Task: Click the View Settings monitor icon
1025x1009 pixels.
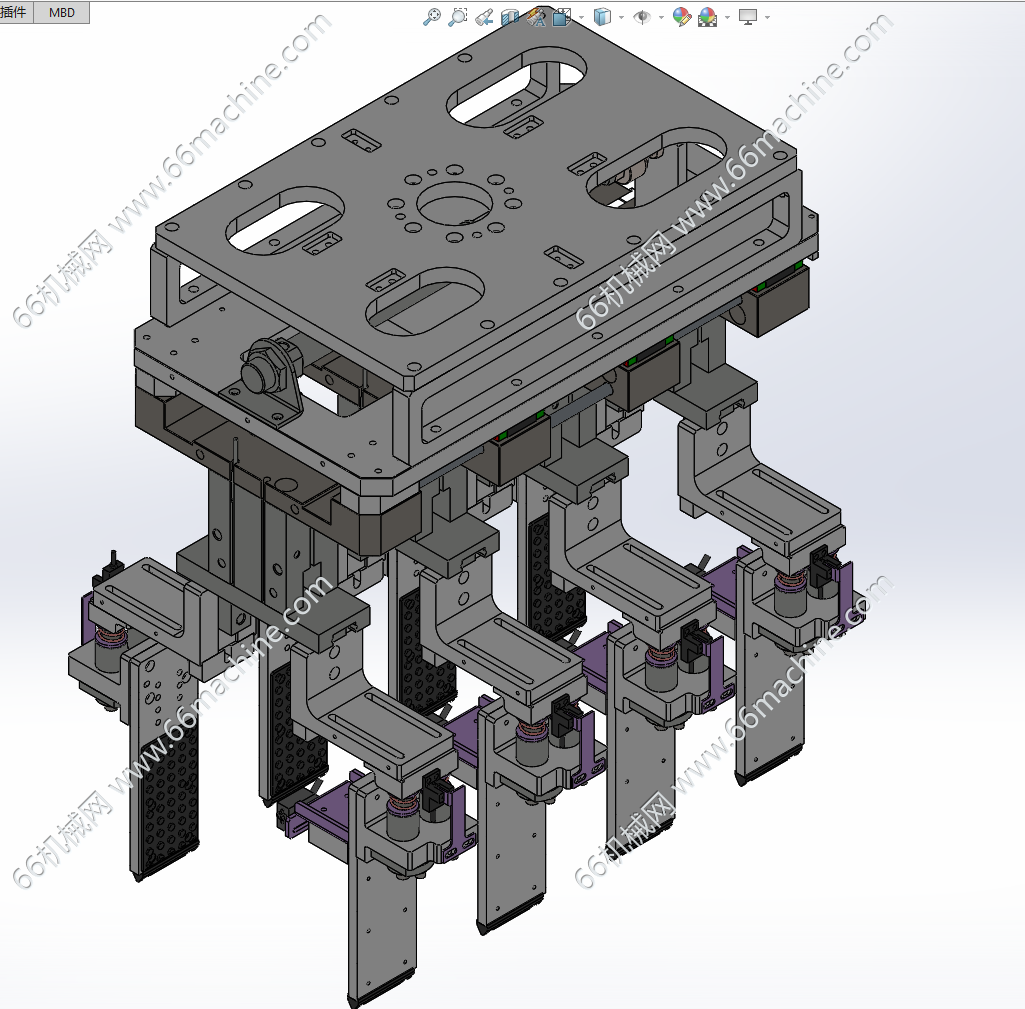Action: click(x=748, y=16)
